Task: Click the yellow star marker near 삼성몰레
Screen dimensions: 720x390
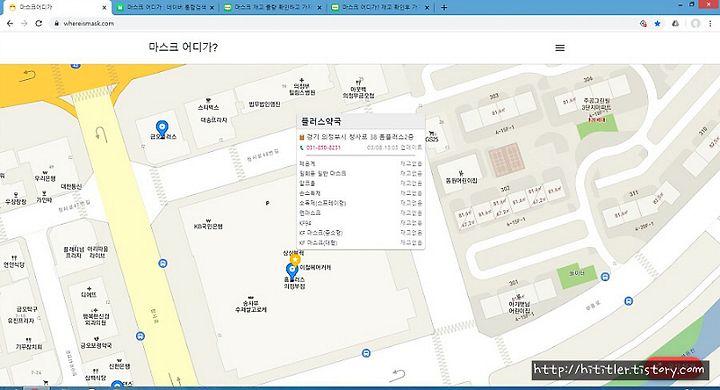Action: coord(295,260)
